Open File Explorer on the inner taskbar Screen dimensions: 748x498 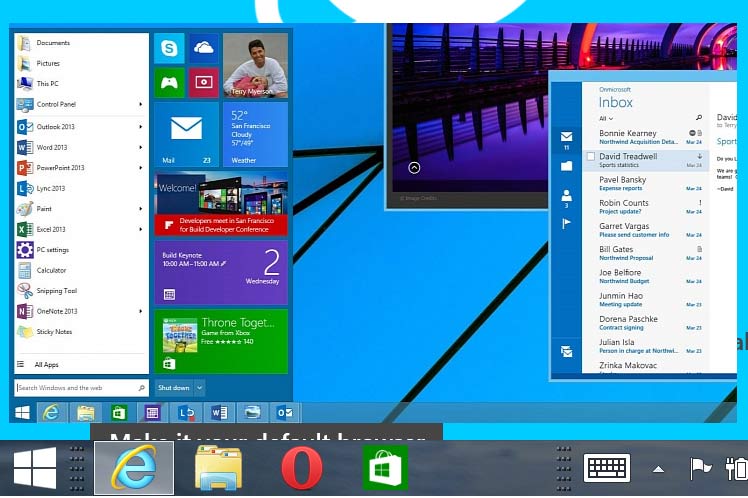[86, 413]
